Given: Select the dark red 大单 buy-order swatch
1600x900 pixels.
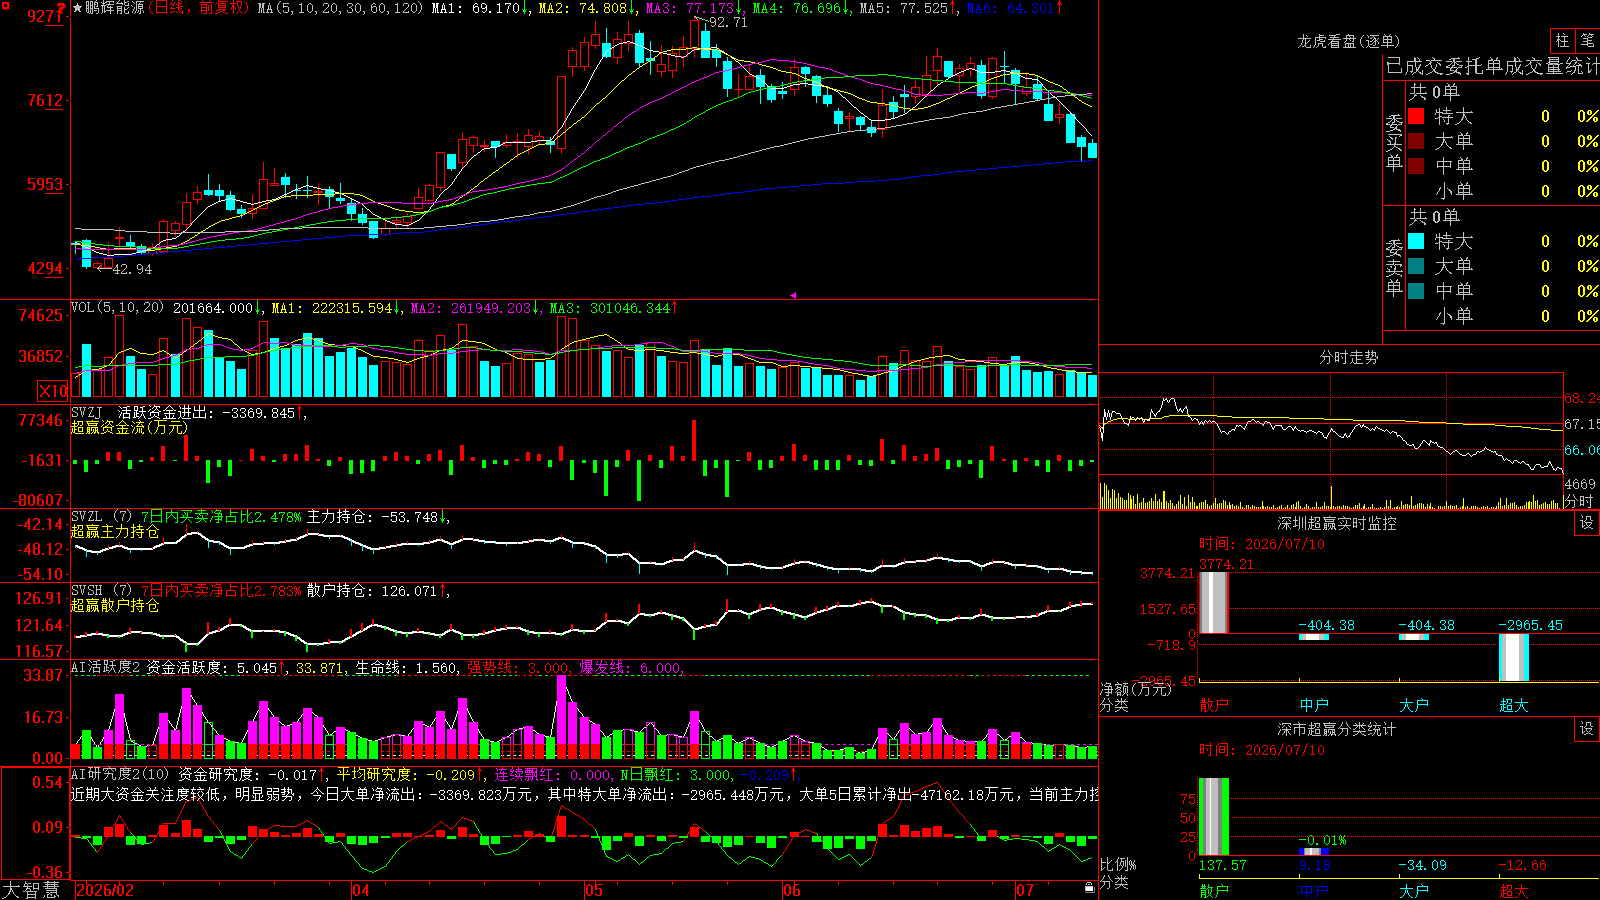Looking at the screenshot, I should click(1416, 141).
